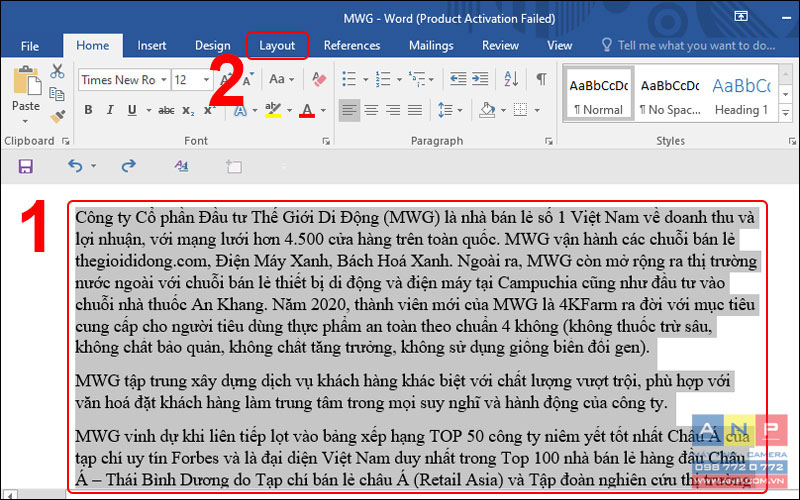The height and width of the screenshot is (500, 800).
Task: Apply subscript formatting
Action: pyautogui.click(x=188, y=110)
